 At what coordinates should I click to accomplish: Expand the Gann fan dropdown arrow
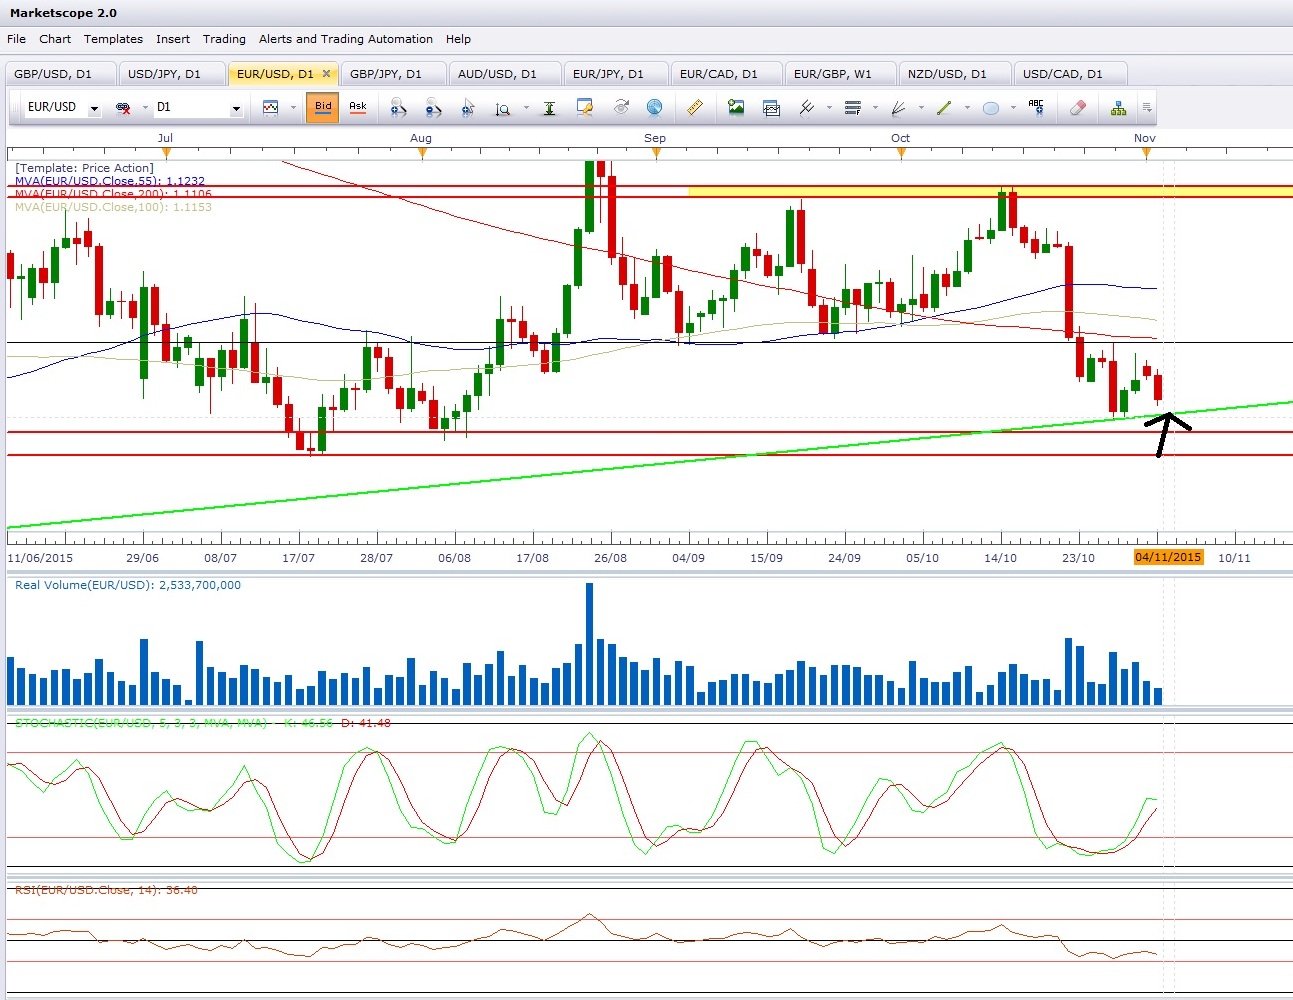pos(921,107)
